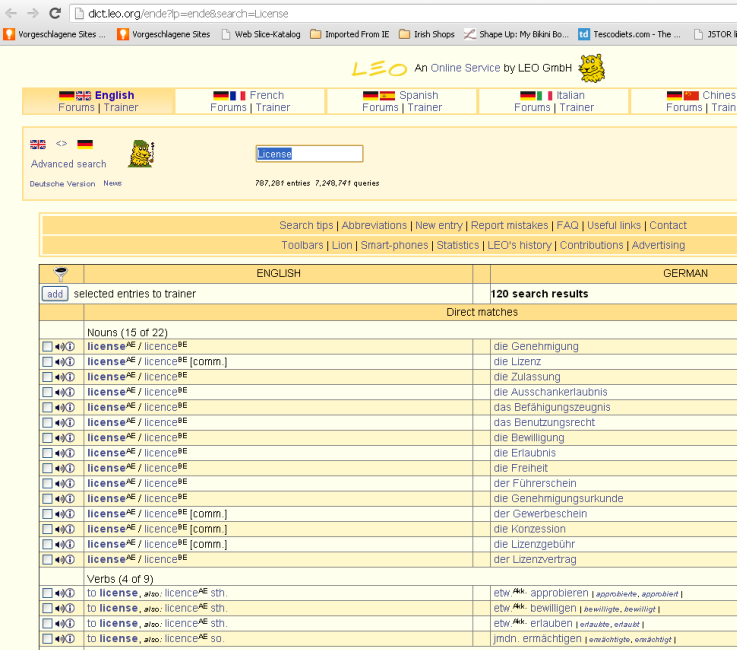Tick checkbox for die Lizenzgebühr entry
This screenshot has width=737, height=650.
pyautogui.click(x=47, y=544)
